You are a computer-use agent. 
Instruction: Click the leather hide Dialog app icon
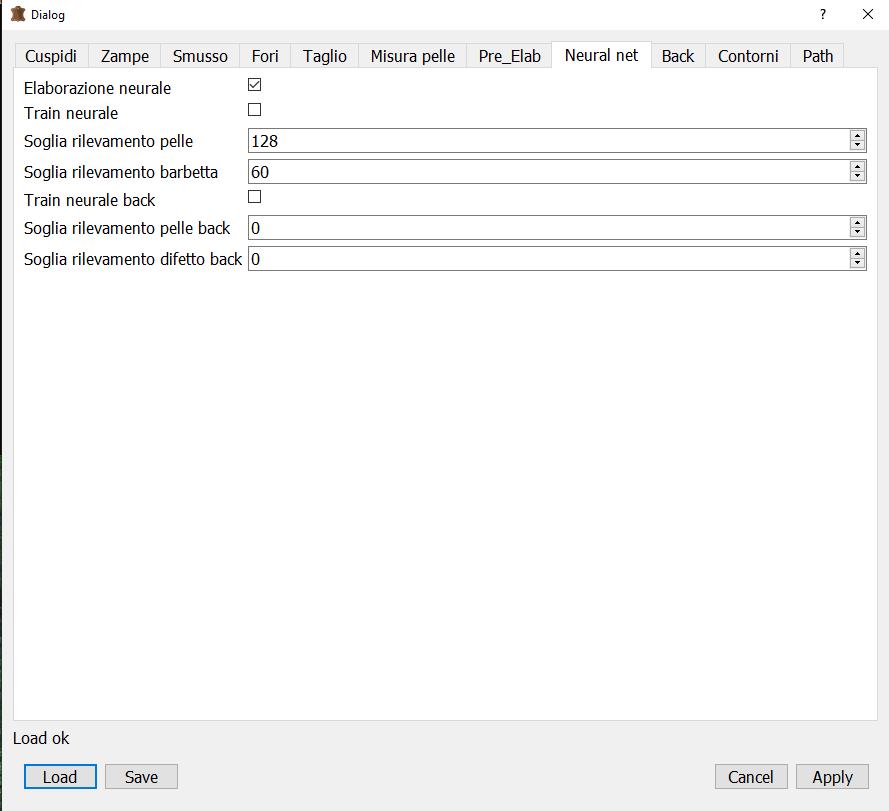pyautogui.click(x=17, y=15)
